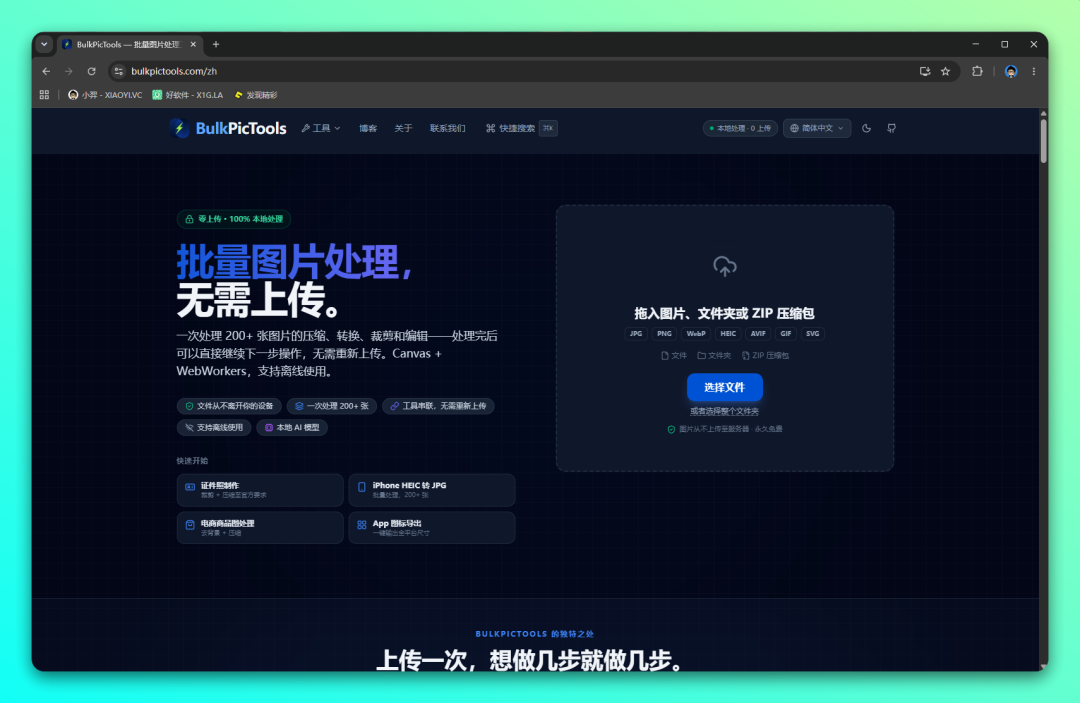Close the BulkPicTools tab

[193, 44]
